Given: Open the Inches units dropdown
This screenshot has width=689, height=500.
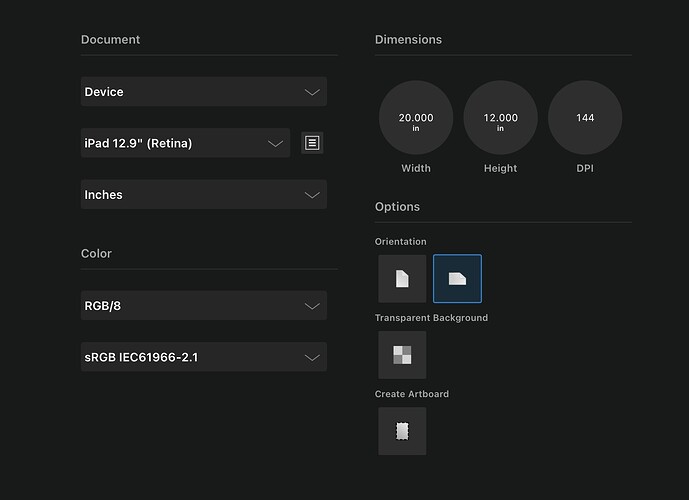Looking at the screenshot, I should [x=190, y=195].
